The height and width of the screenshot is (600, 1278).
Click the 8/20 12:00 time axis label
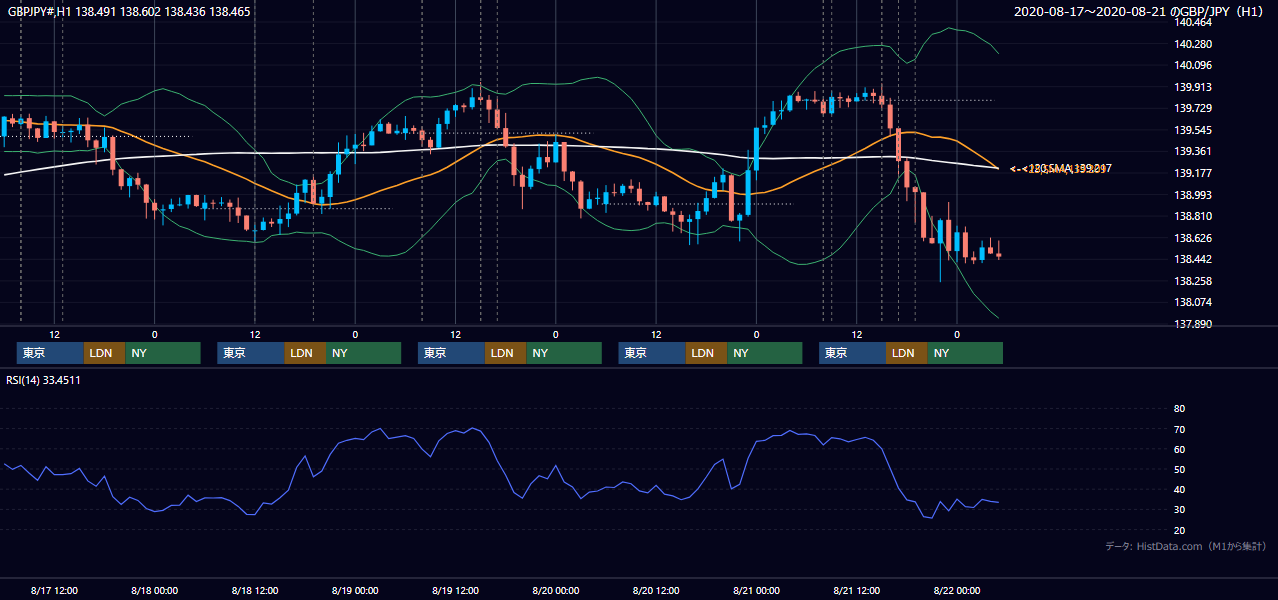coord(656,590)
